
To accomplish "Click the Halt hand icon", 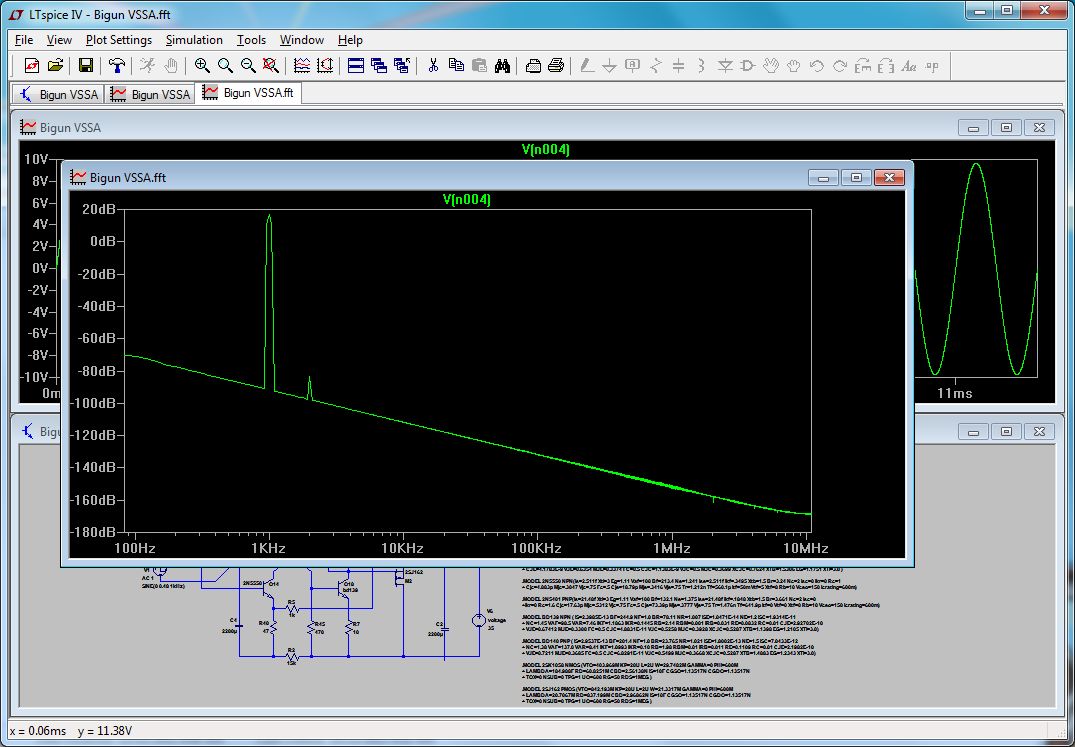I will pos(171,65).
